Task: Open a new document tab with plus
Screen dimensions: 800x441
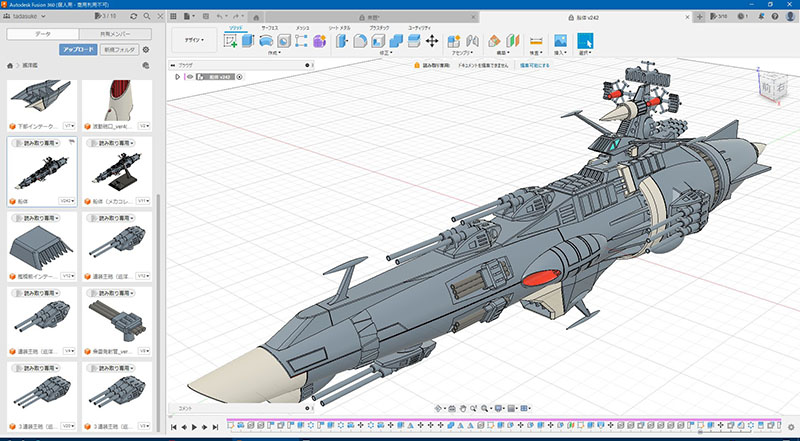Action: [x=699, y=16]
